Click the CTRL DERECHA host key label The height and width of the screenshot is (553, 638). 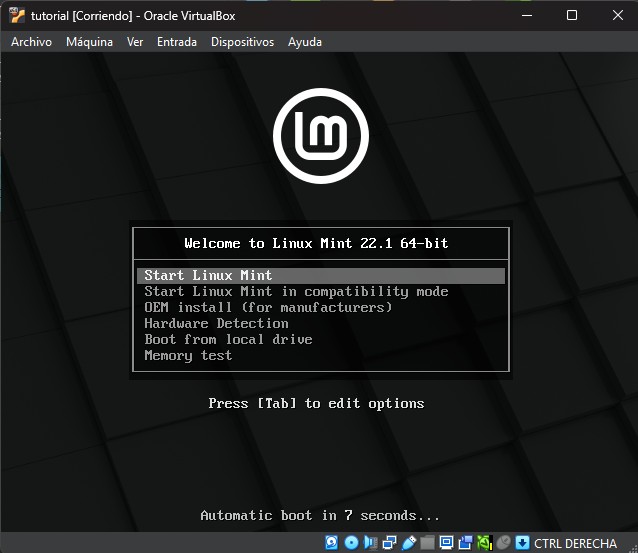[x=575, y=543]
